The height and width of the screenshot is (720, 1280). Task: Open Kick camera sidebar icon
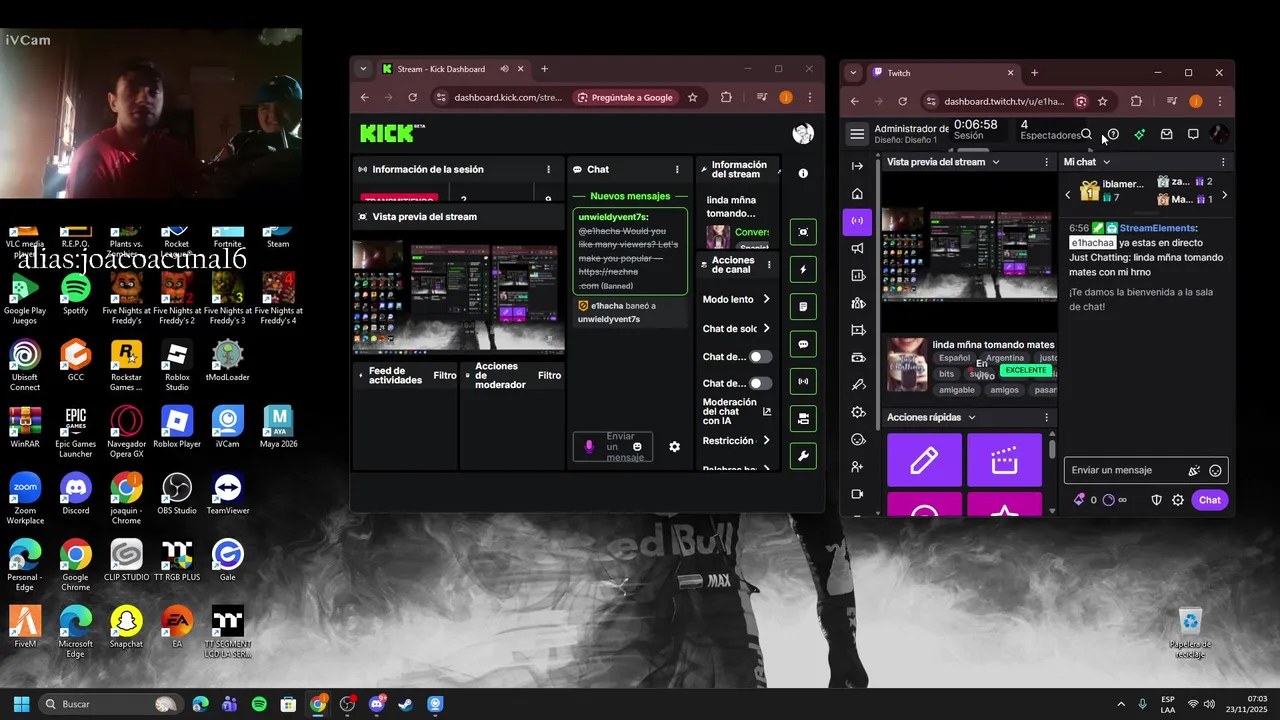point(803,419)
